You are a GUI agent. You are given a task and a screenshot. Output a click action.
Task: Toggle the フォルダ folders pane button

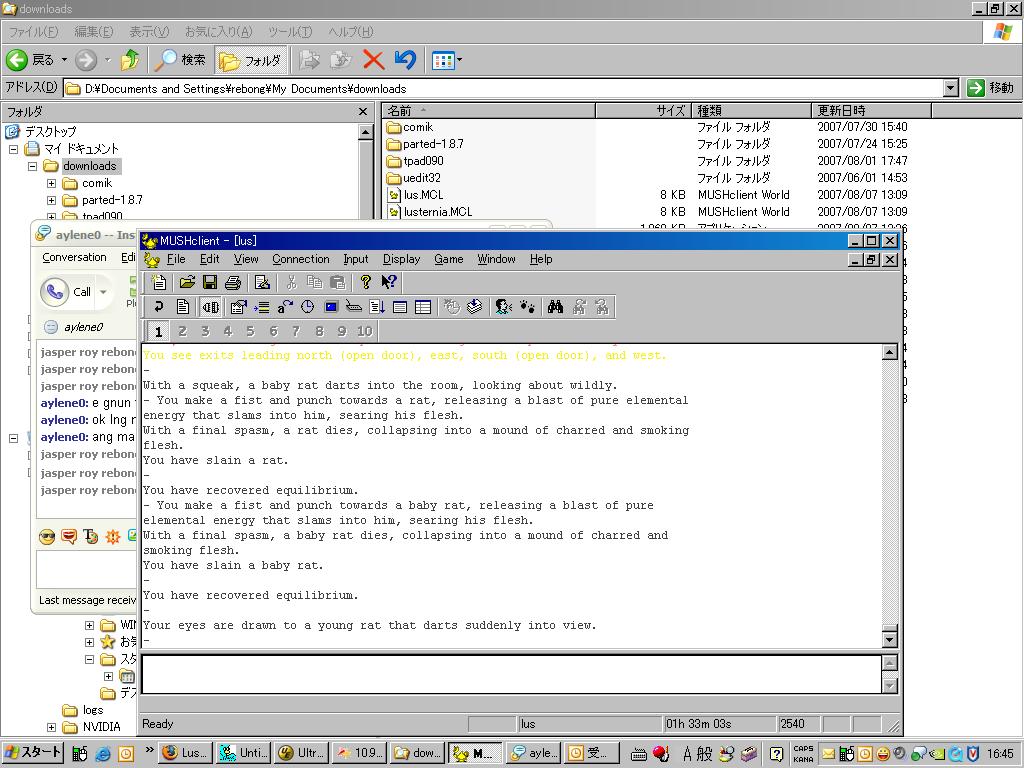[x=251, y=60]
